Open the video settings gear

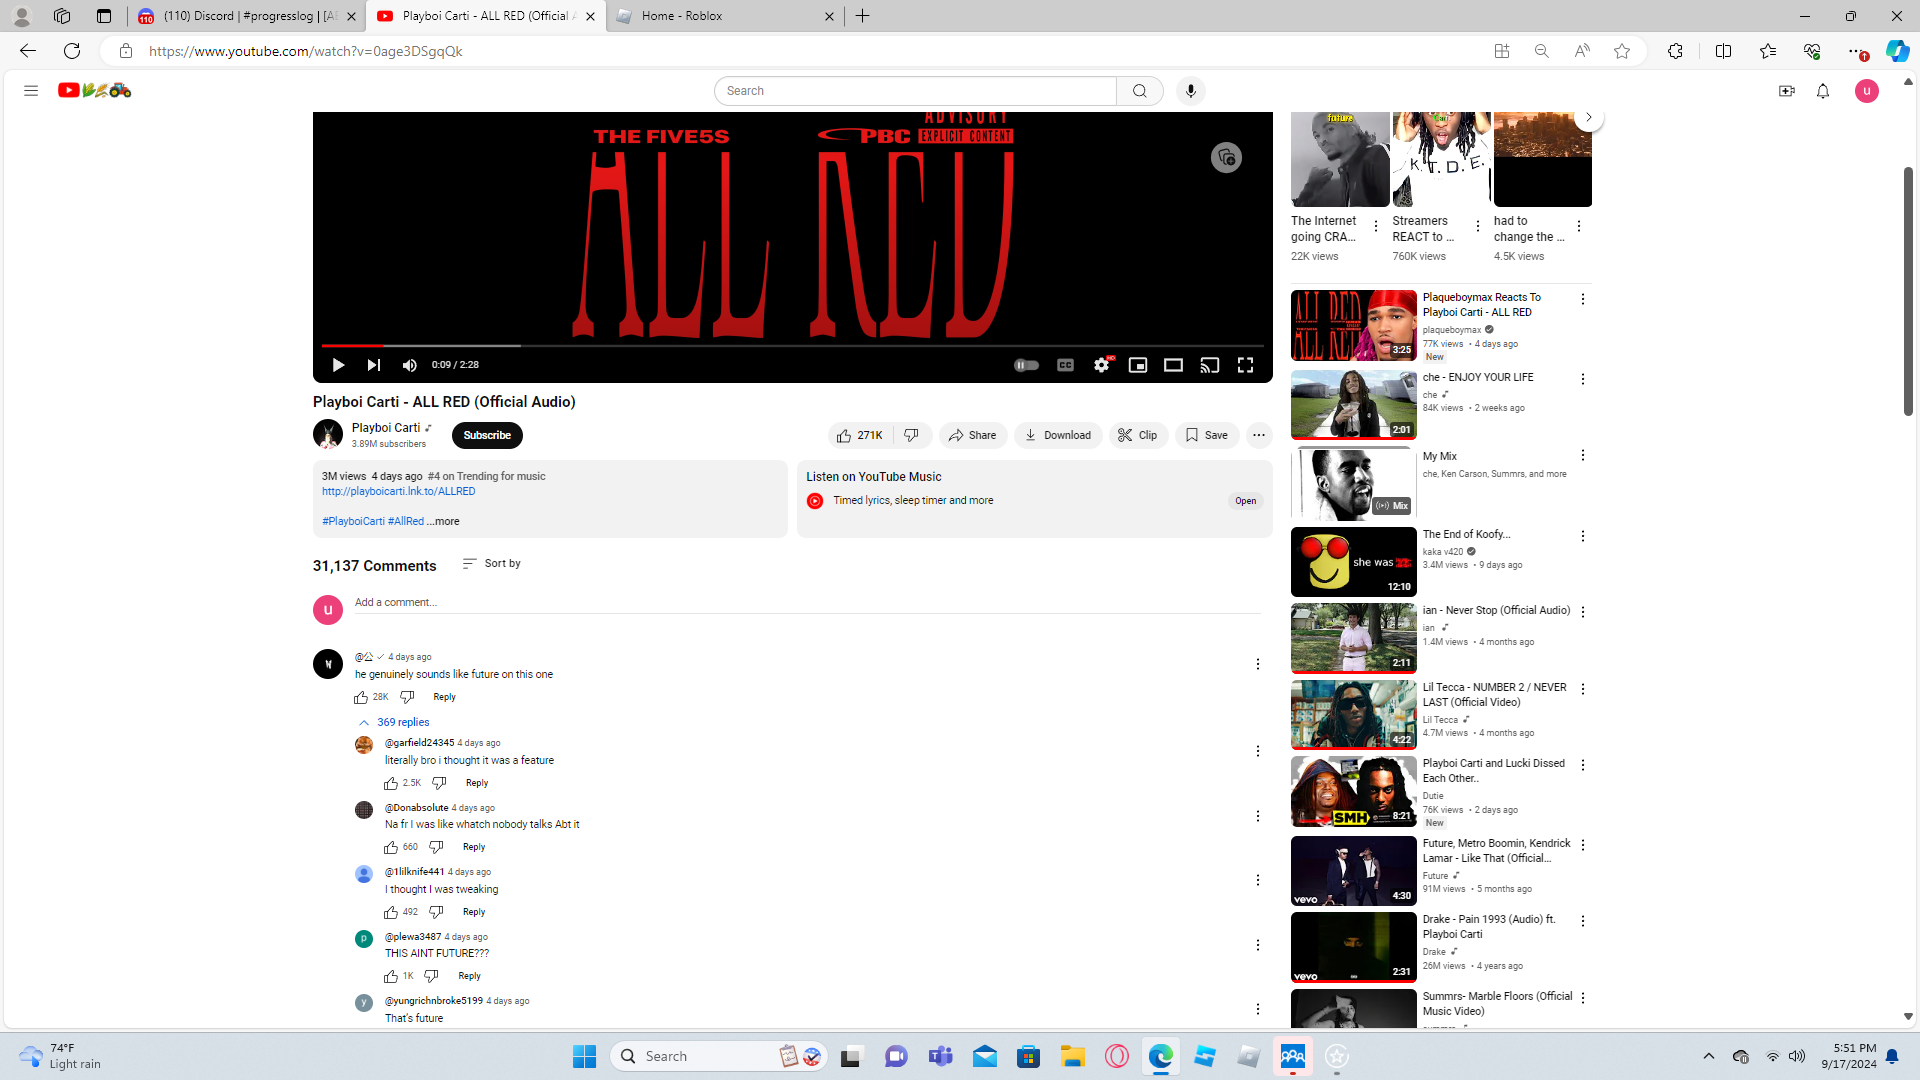(1101, 365)
